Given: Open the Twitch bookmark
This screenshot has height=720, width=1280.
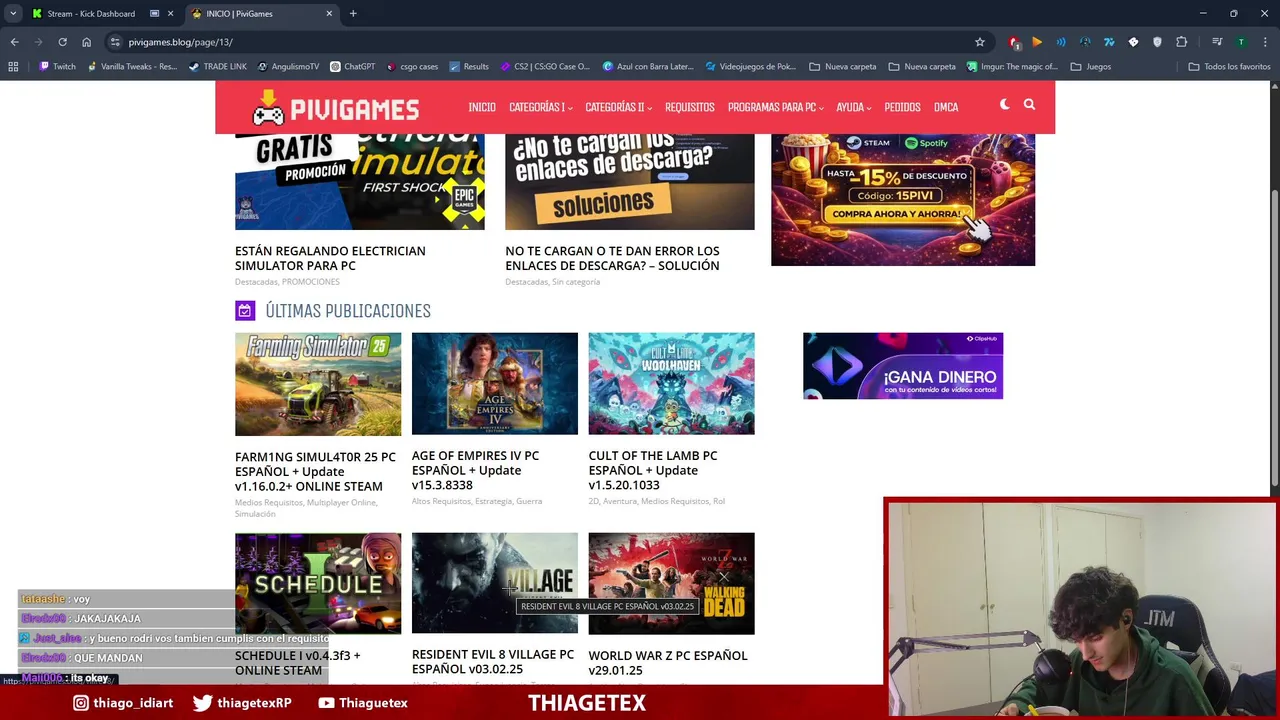Looking at the screenshot, I should click(57, 67).
